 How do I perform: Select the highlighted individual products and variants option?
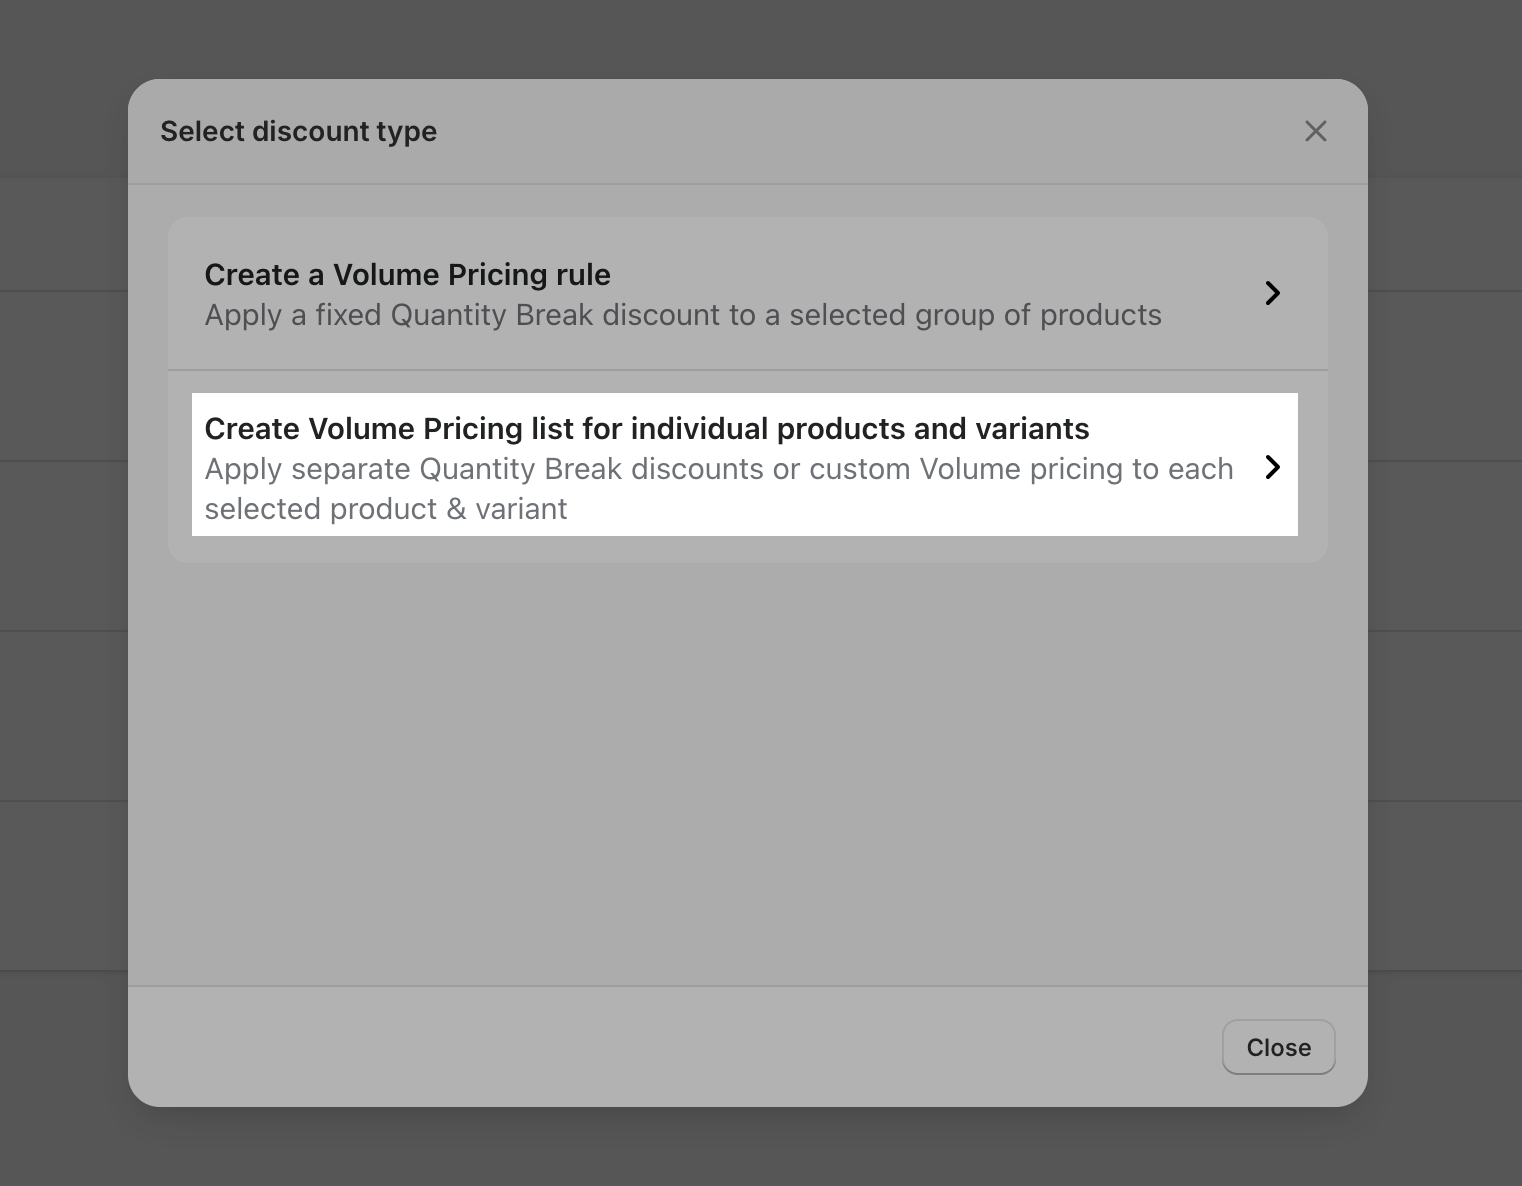pyautogui.click(x=745, y=465)
